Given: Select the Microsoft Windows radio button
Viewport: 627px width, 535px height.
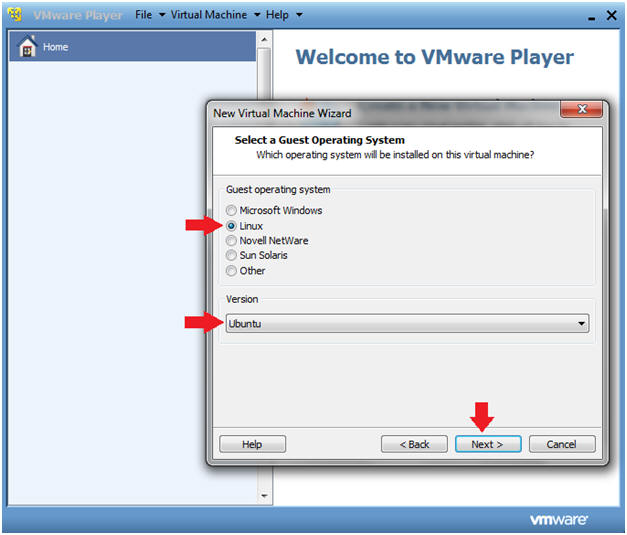Looking at the screenshot, I should point(231,210).
